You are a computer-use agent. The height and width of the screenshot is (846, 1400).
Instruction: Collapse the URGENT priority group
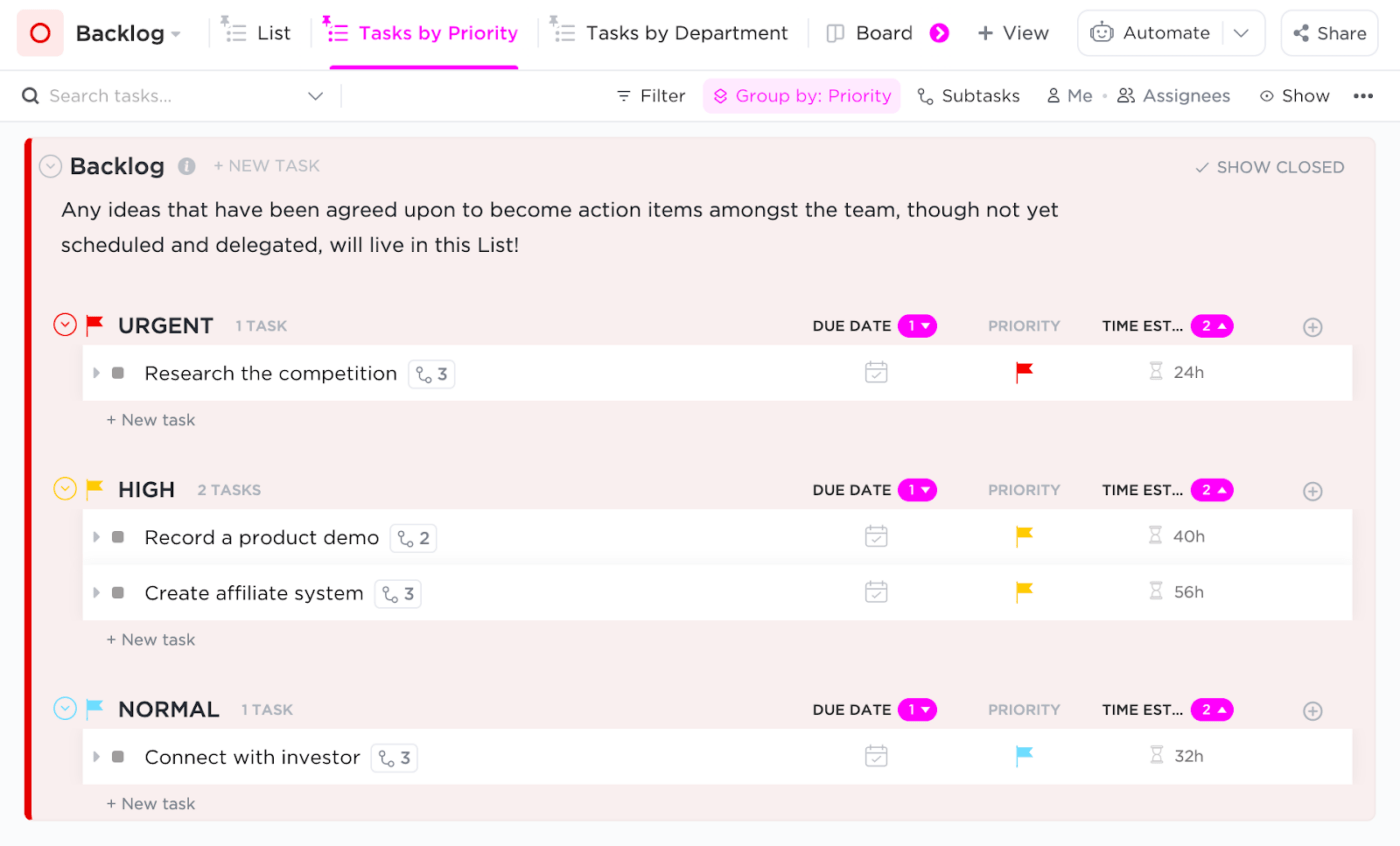pyautogui.click(x=64, y=324)
